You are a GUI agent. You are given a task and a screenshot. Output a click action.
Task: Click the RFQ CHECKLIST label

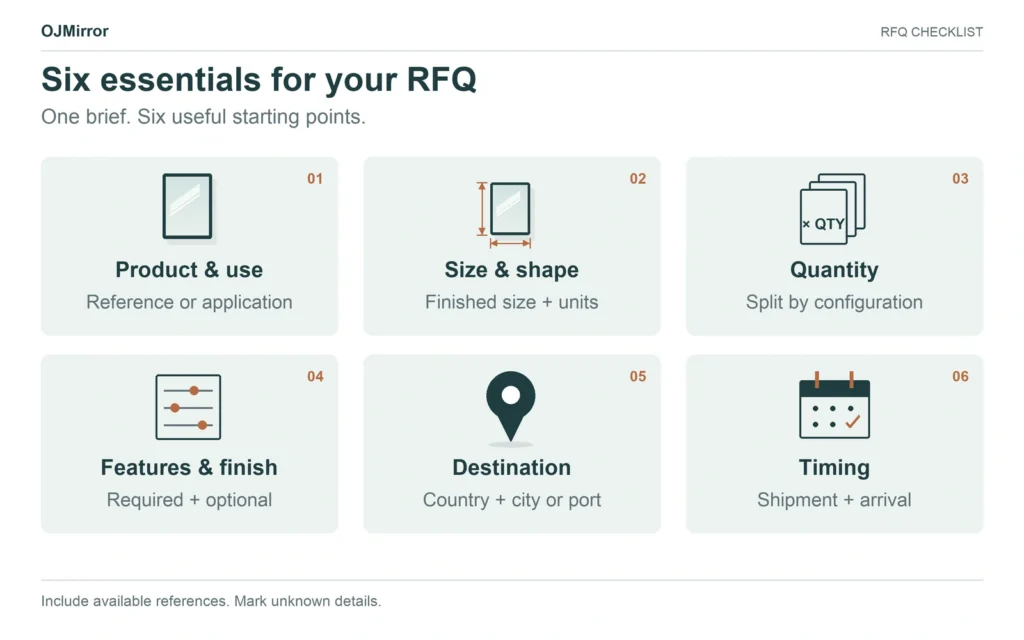[x=931, y=32]
